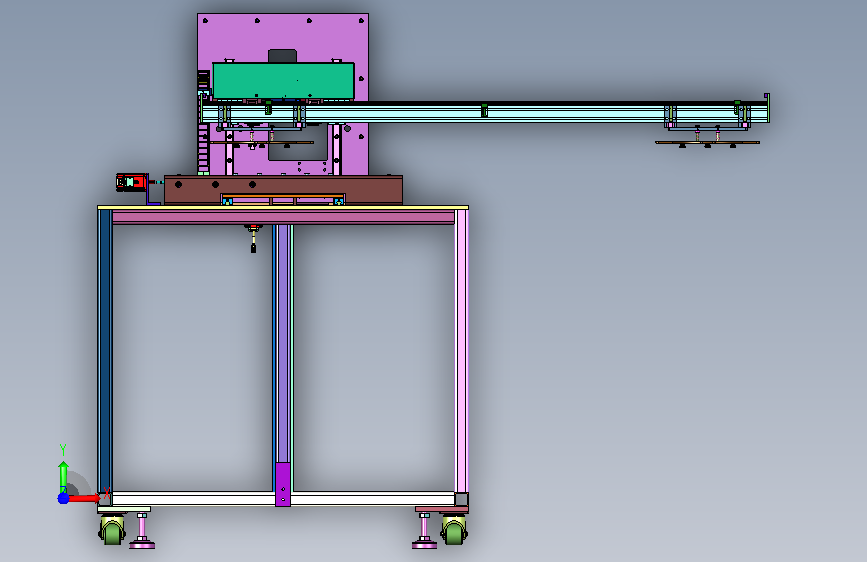The width and height of the screenshot is (867, 562).
Task: Select the left pink leveling foot
Action: 142,531
